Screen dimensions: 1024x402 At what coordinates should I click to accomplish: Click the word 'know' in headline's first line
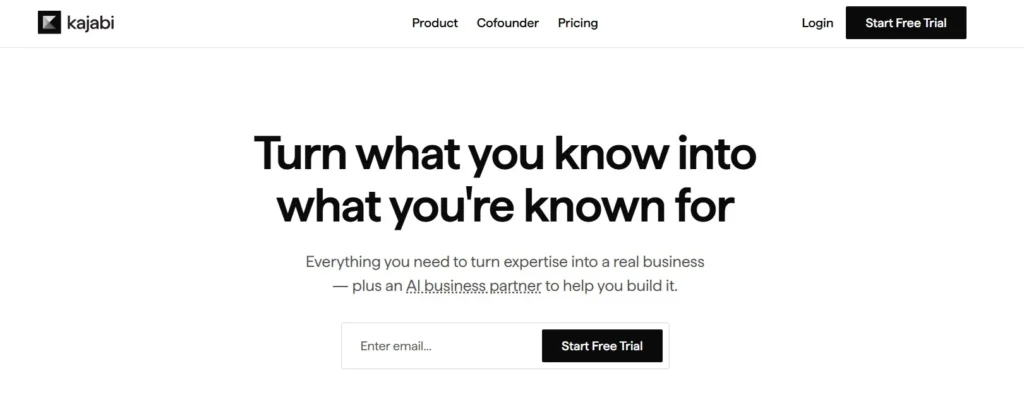tap(611, 153)
